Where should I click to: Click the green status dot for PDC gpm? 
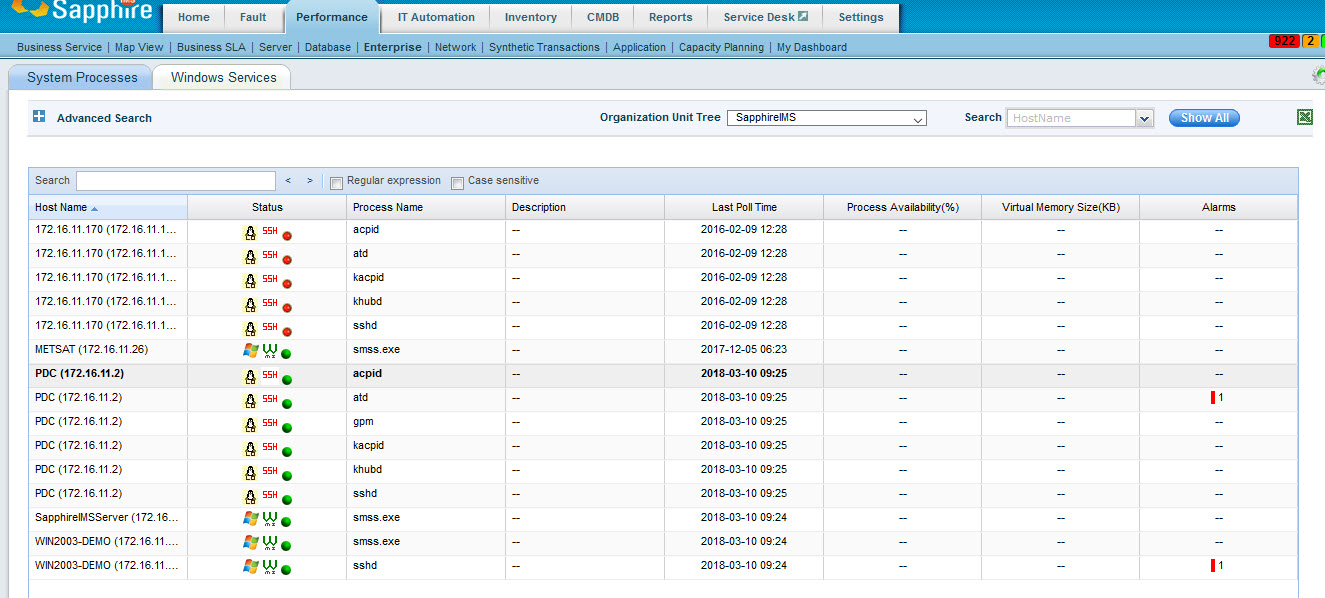[287, 427]
